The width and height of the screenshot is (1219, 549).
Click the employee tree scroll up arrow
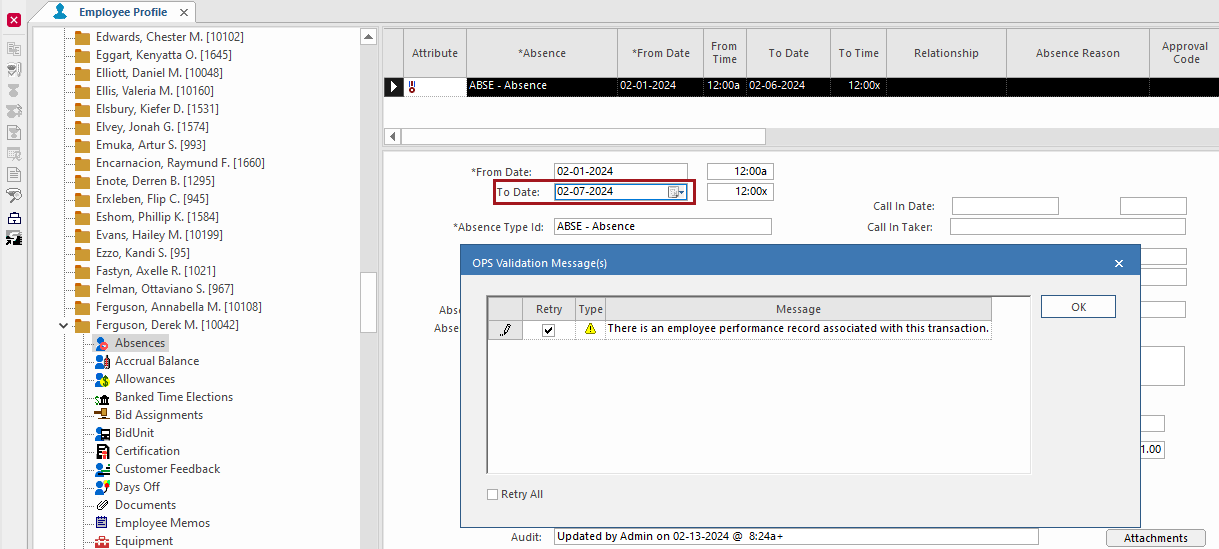368,37
